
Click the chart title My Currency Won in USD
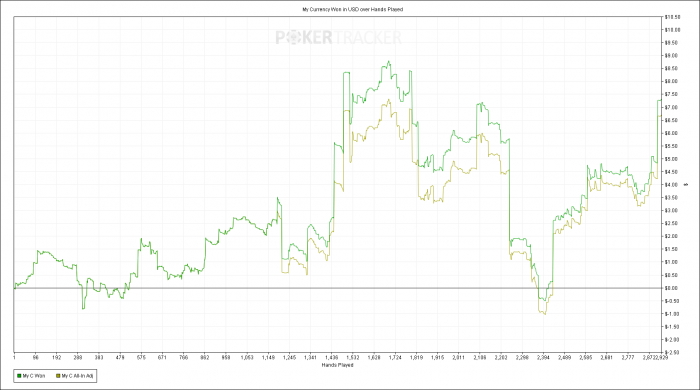[x=353, y=9]
